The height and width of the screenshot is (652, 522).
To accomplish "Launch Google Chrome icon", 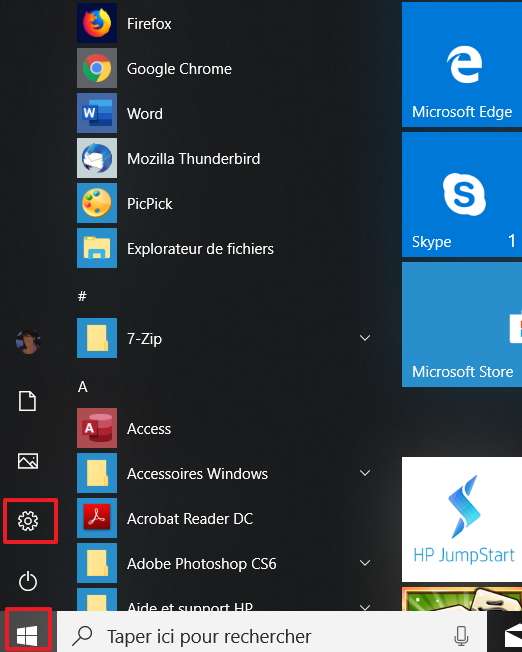I will click(x=97, y=68).
